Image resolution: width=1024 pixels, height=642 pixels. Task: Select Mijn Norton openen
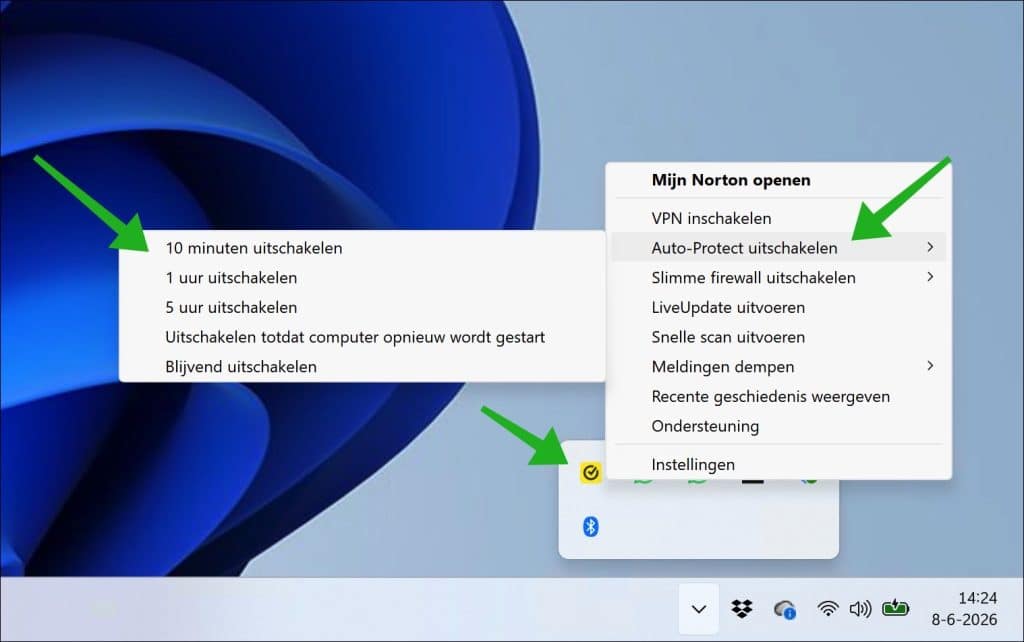pos(778,180)
